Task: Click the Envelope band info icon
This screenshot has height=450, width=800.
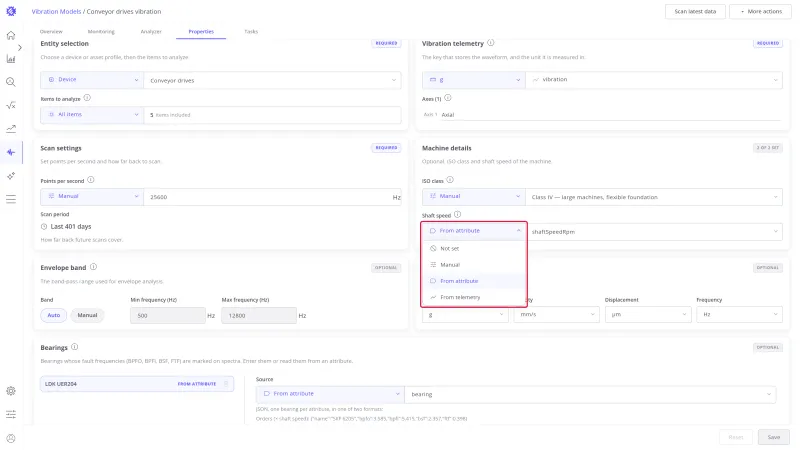Action: [x=93, y=267]
